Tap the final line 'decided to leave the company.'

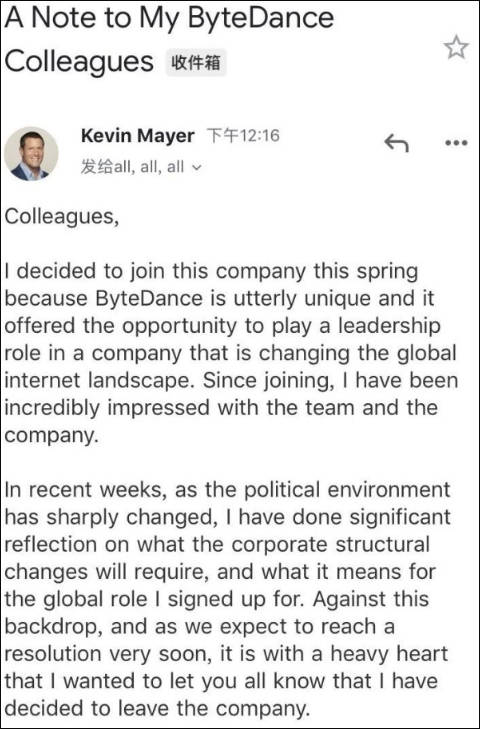(x=157, y=709)
